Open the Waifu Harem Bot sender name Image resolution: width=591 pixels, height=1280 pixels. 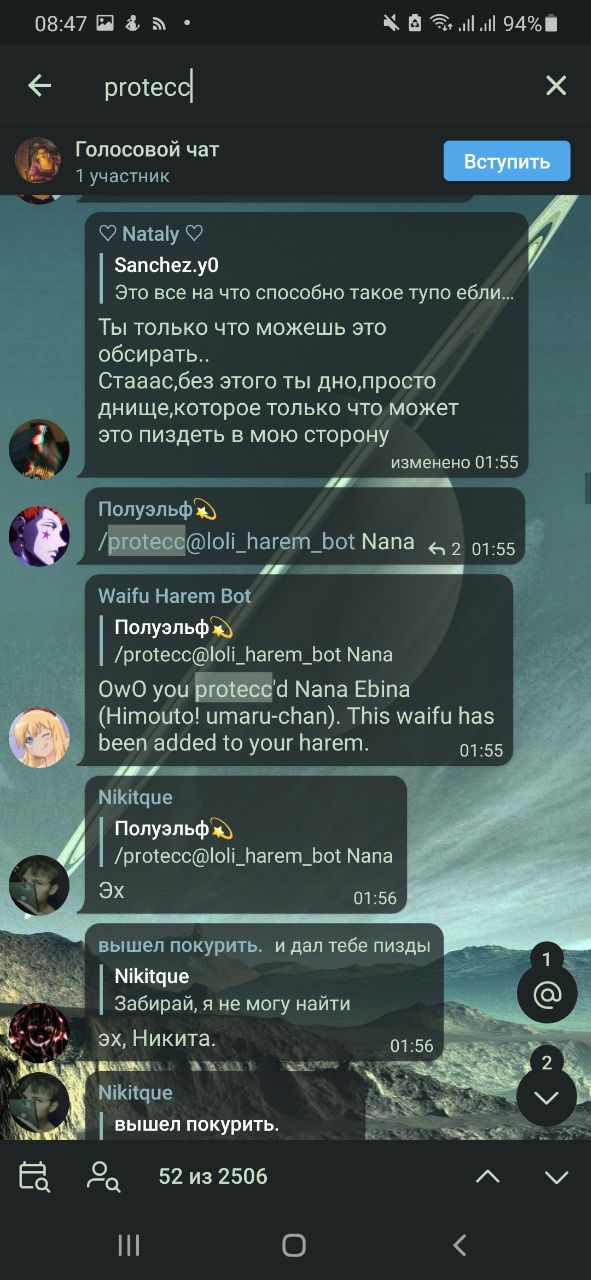coord(174,596)
